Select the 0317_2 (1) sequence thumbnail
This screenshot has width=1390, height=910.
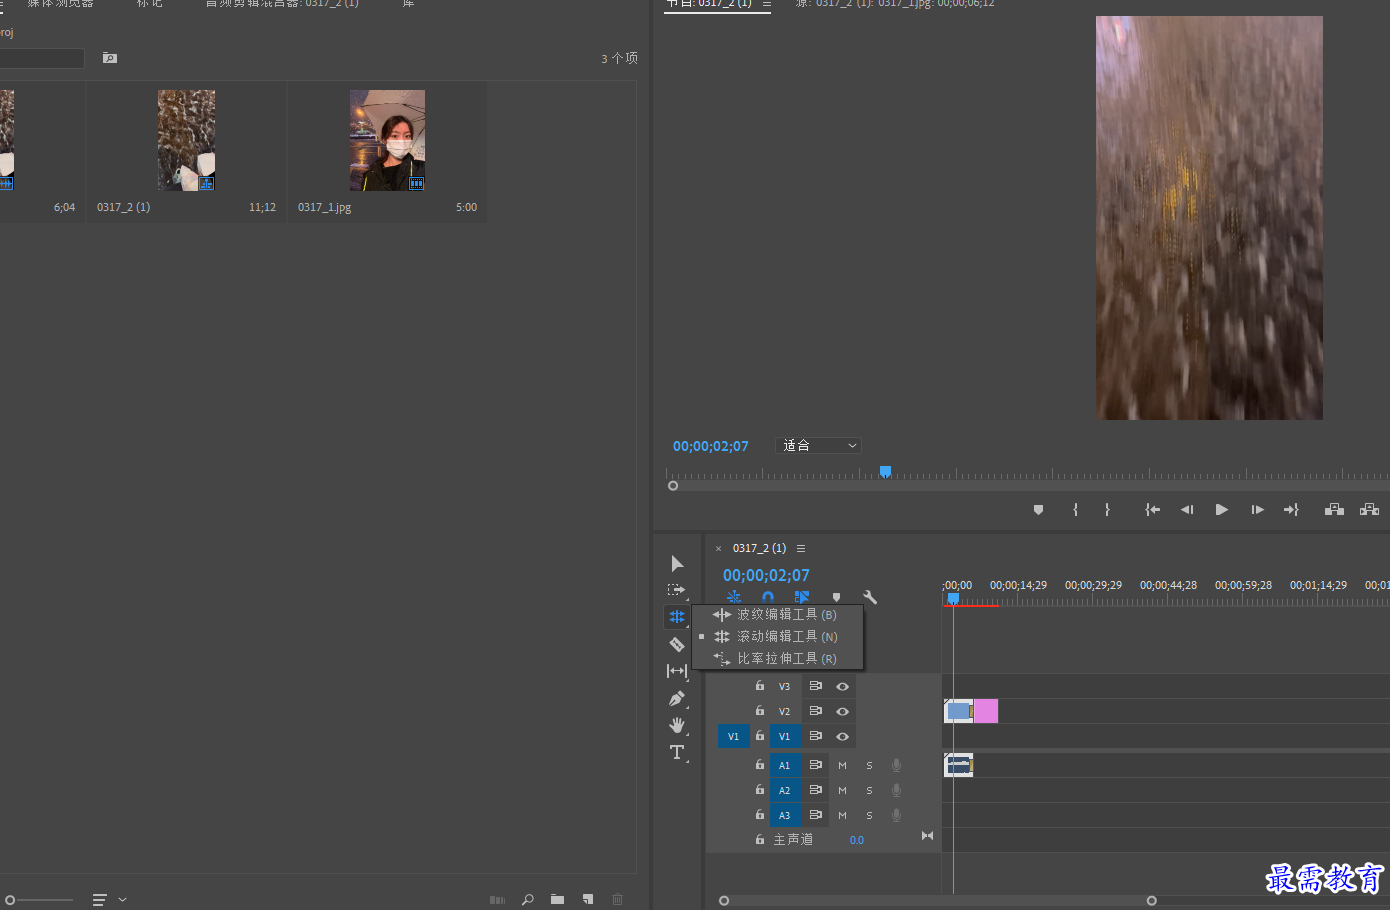point(186,140)
